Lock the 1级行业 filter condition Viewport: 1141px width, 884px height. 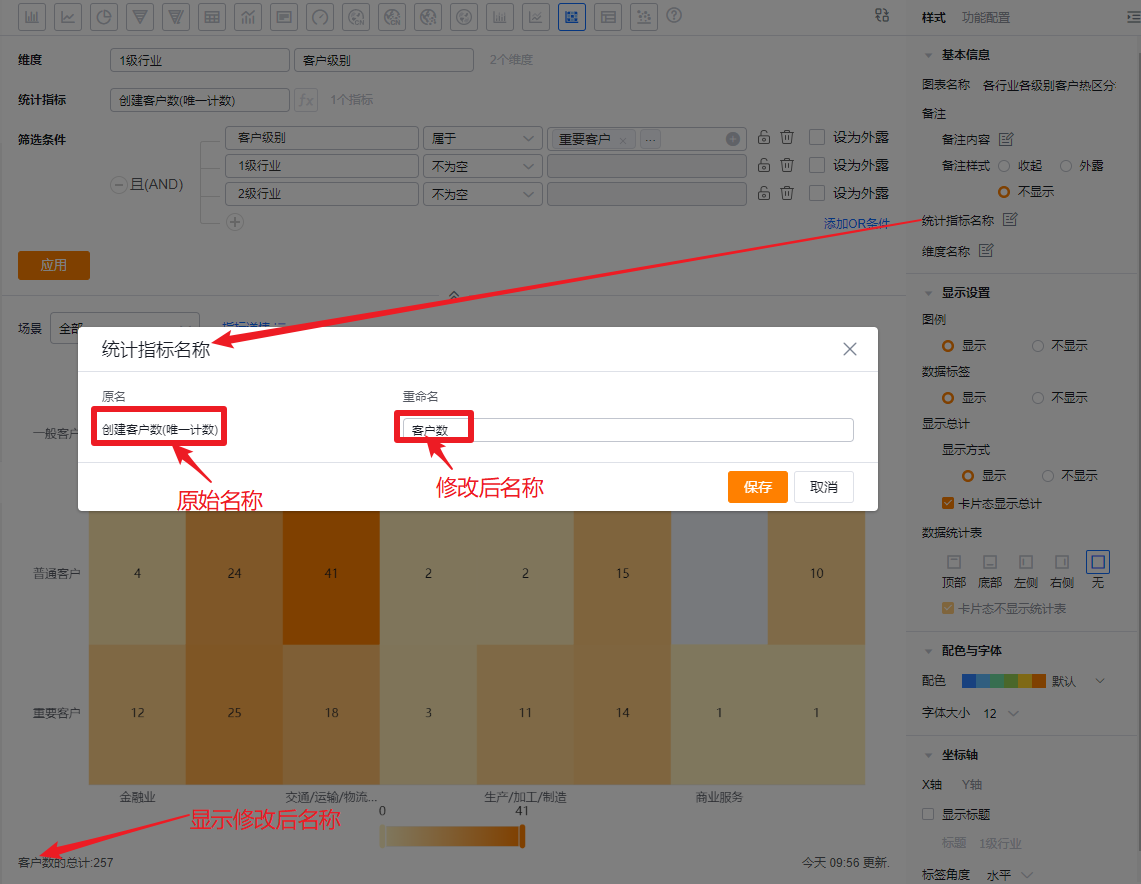point(763,165)
